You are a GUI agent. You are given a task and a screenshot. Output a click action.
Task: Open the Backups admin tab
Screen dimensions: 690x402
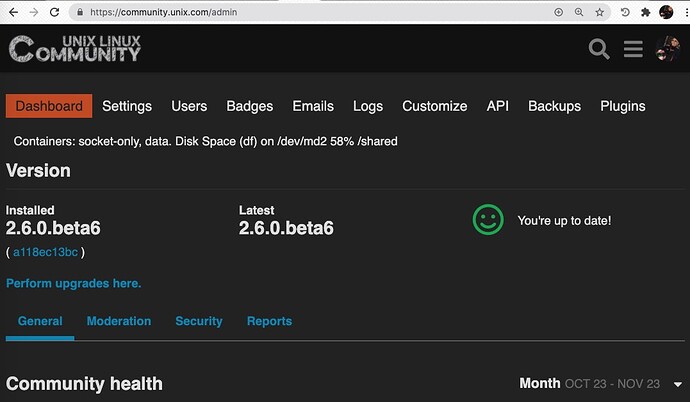click(554, 106)
